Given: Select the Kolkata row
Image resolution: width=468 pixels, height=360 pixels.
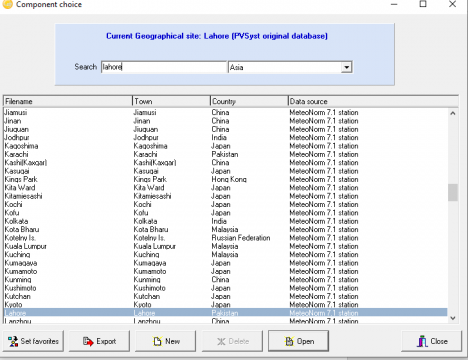Looking at the screenshot, I should coord(225,221).
